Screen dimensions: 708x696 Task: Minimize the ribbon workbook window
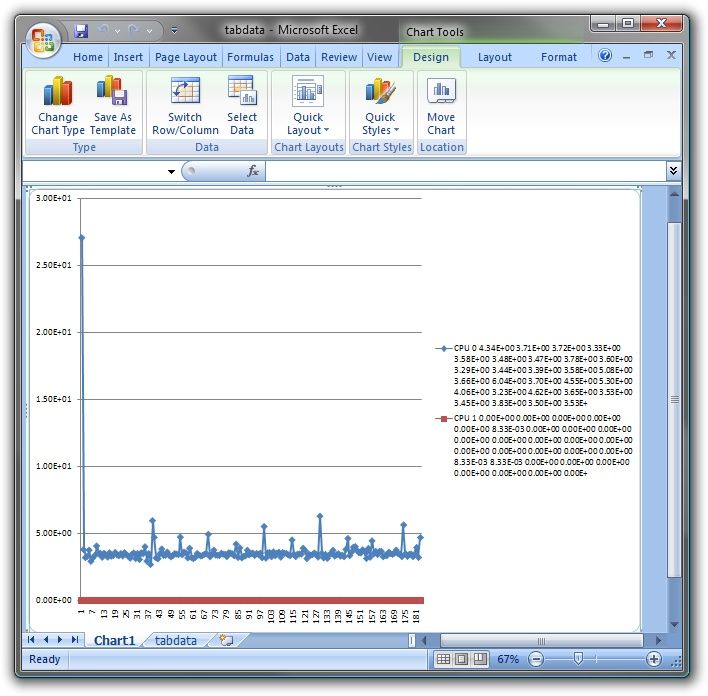[626, 57]
